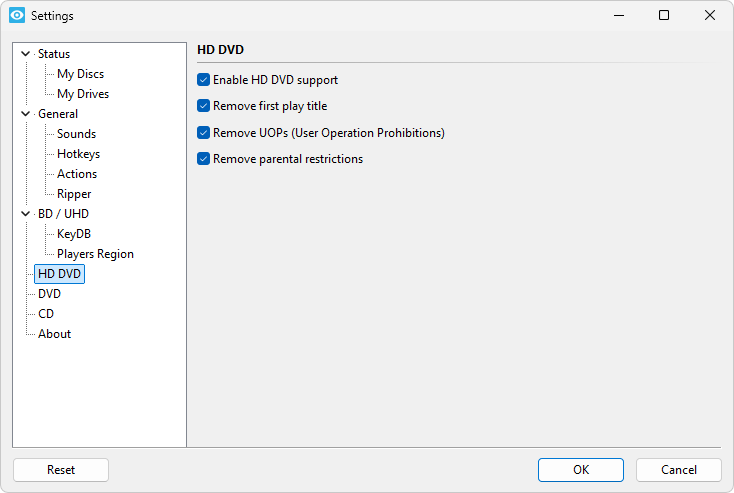The width and height of the screenshot is (734, 493).
Task: Disable the Enable HD DVD support checkbox
Action: pyautogui.click(x=203, y=80)
